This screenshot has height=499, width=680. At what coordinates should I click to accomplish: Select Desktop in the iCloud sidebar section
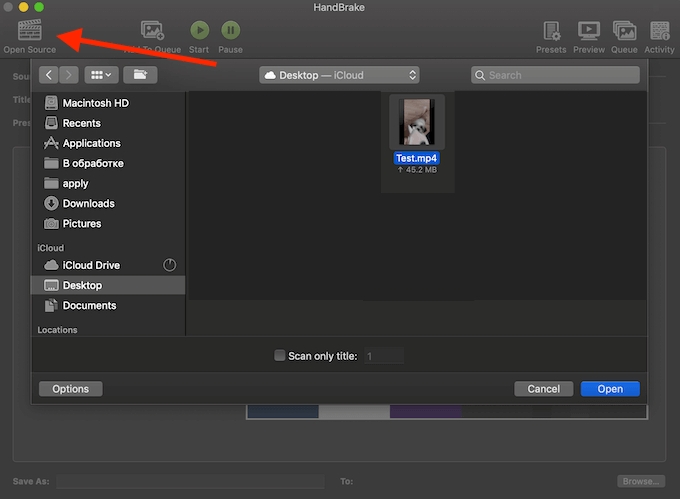tap(108, 285)
